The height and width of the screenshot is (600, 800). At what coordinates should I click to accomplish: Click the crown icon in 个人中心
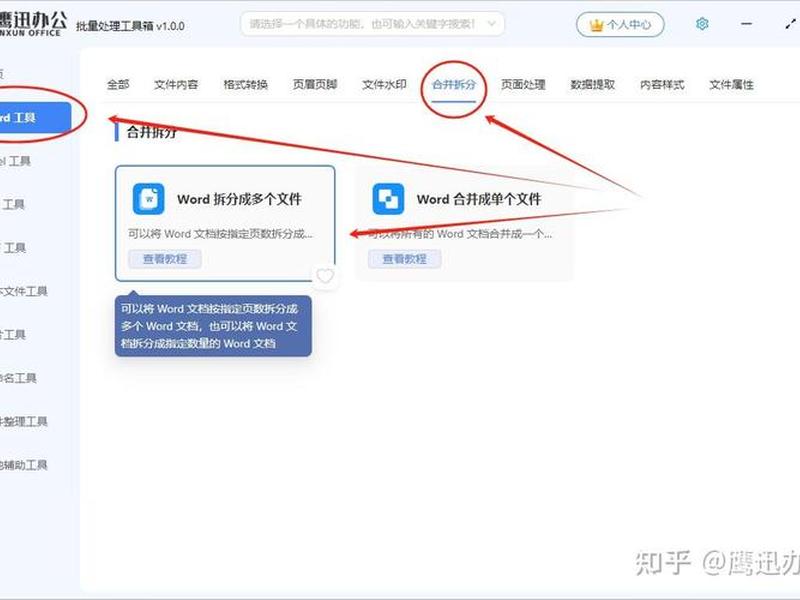(x=596, y=25)
